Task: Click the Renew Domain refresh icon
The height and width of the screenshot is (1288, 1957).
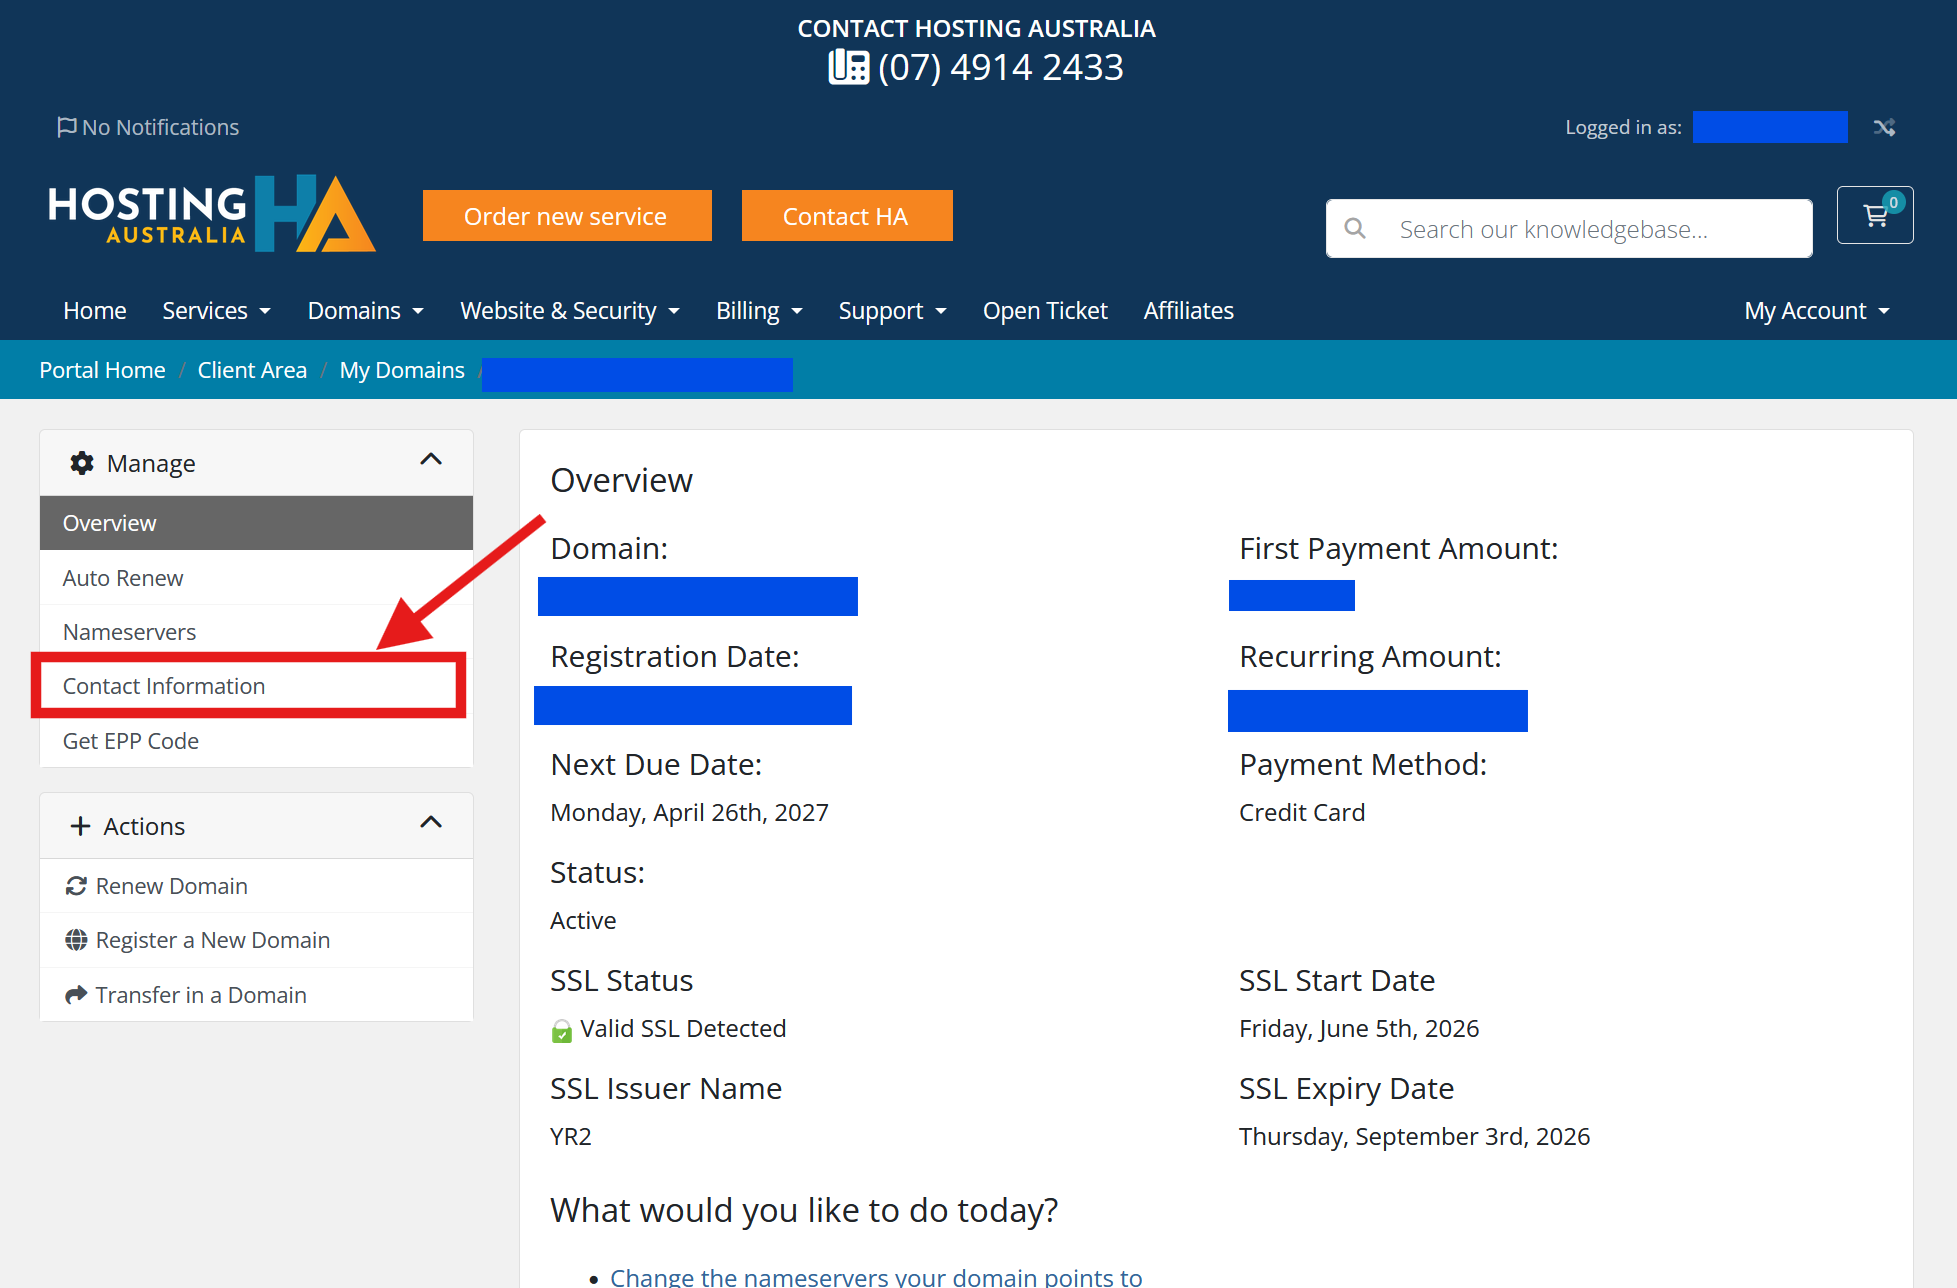Action: click(x=76, y=886)
